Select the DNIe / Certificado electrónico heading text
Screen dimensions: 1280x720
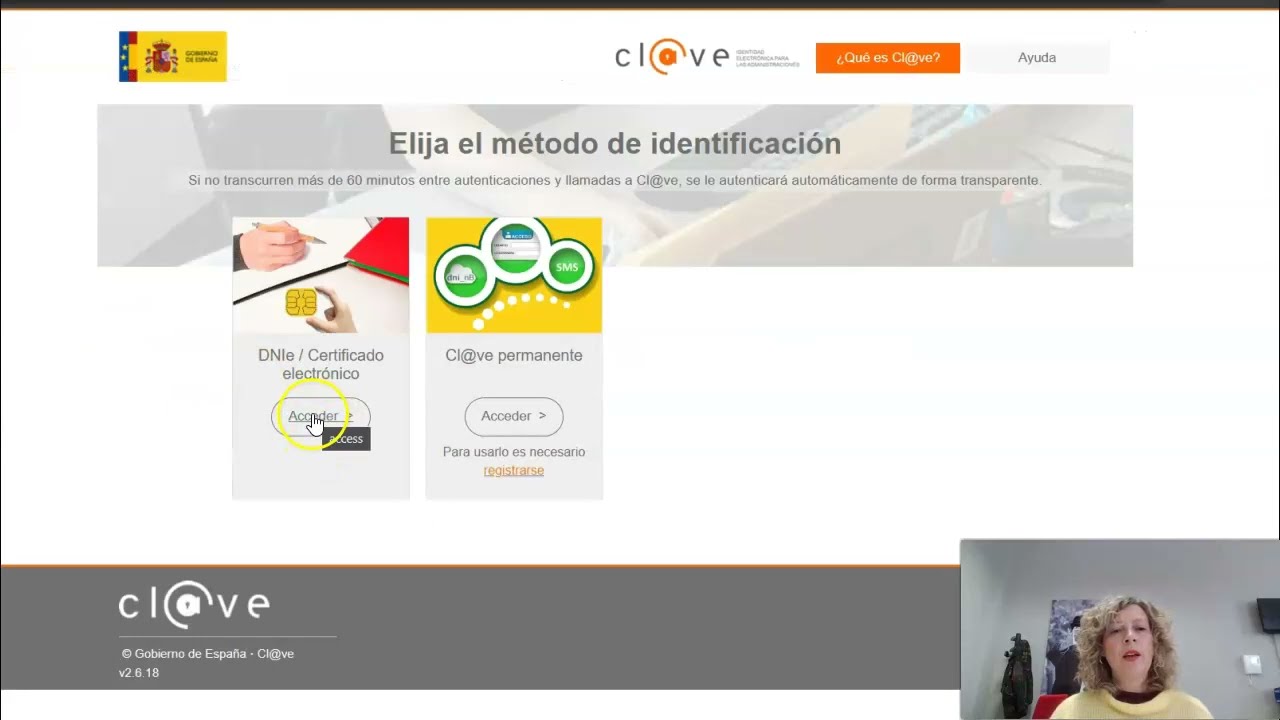[320, 364]
